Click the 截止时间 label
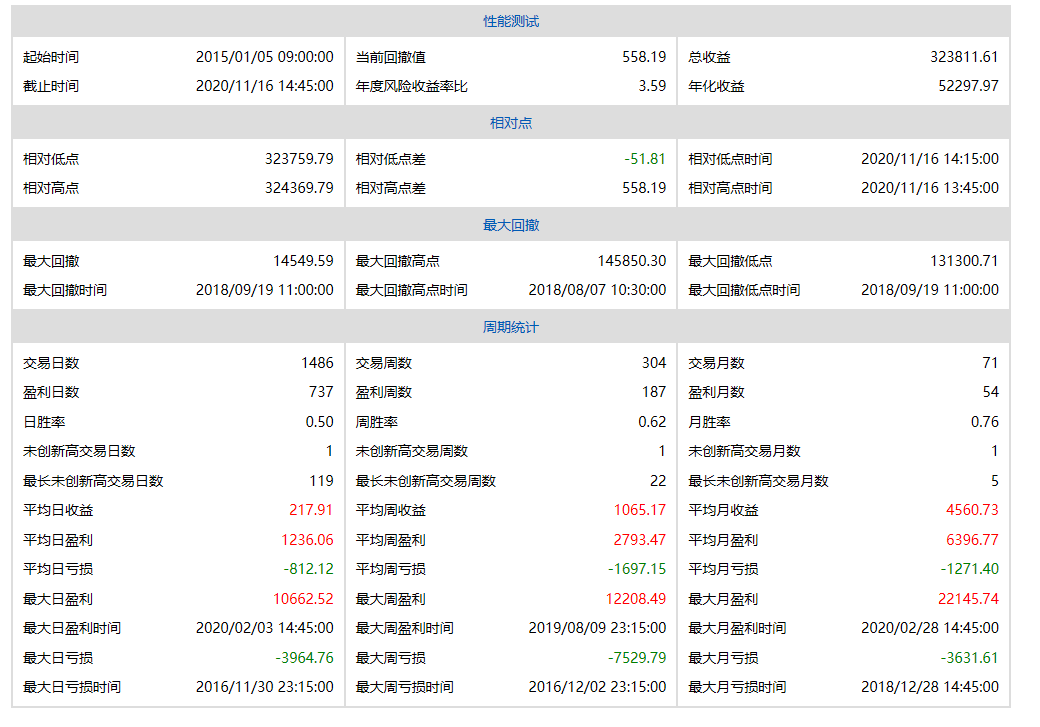The image size is (1040, 727). (x=51, y=86)
